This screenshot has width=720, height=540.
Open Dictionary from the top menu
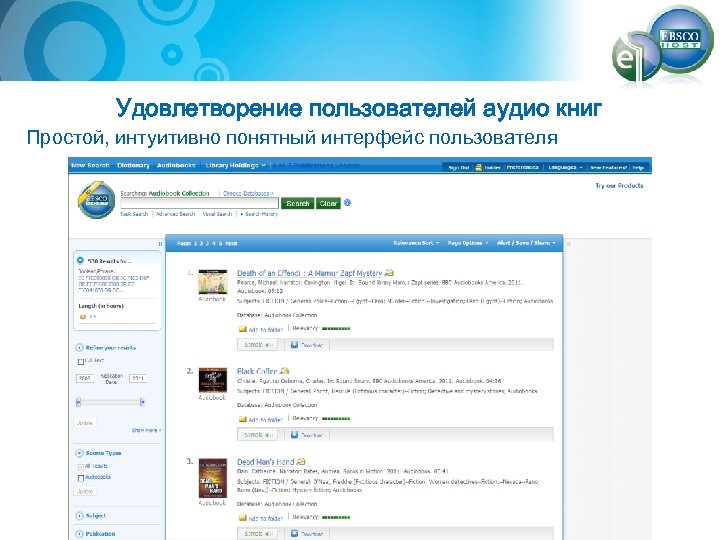[133, 165]
